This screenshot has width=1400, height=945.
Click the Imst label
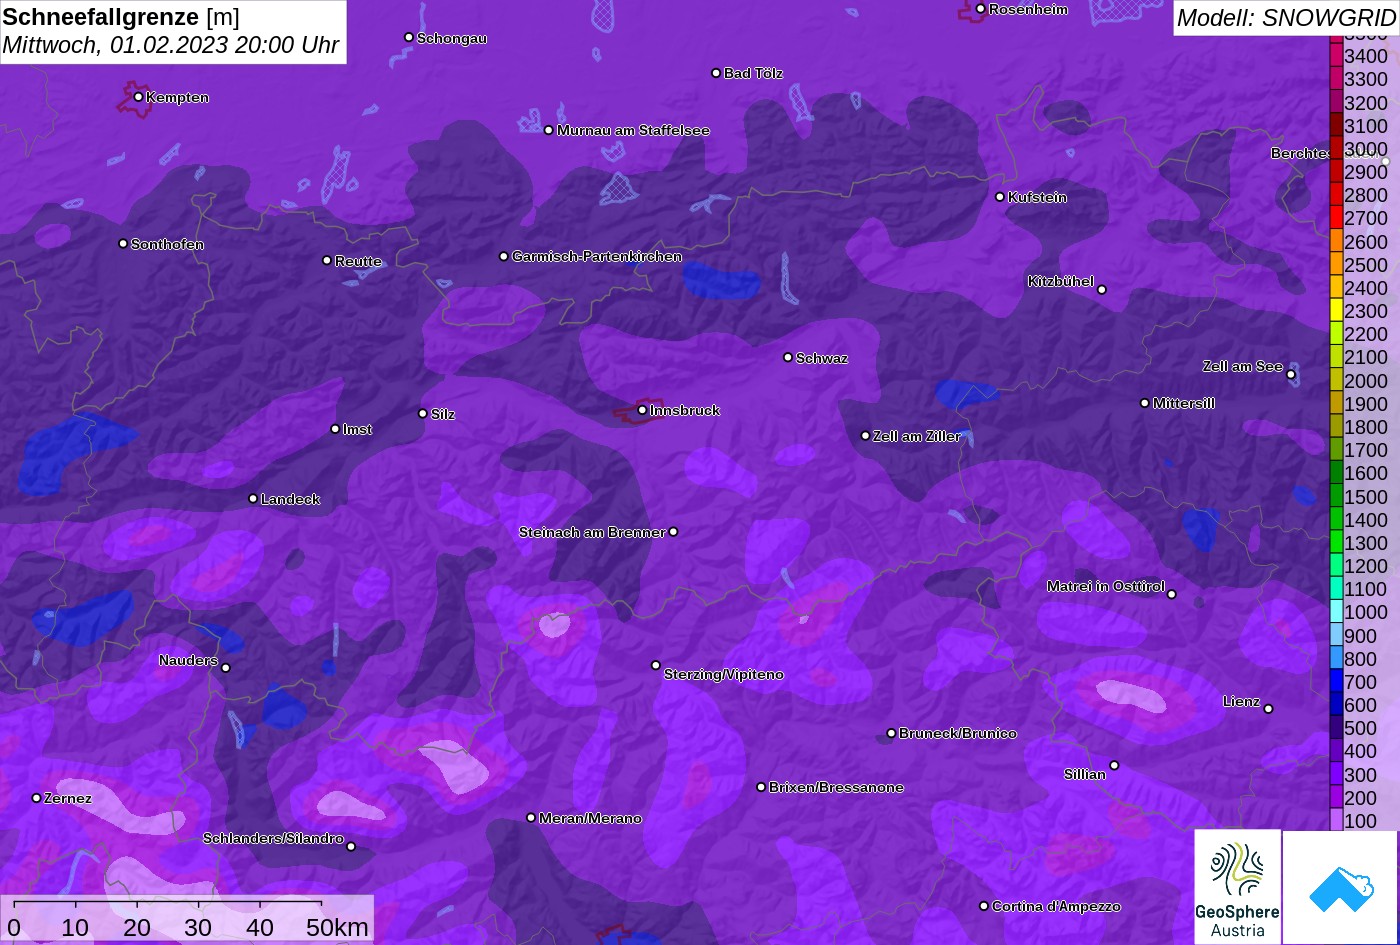pos(357,430)
